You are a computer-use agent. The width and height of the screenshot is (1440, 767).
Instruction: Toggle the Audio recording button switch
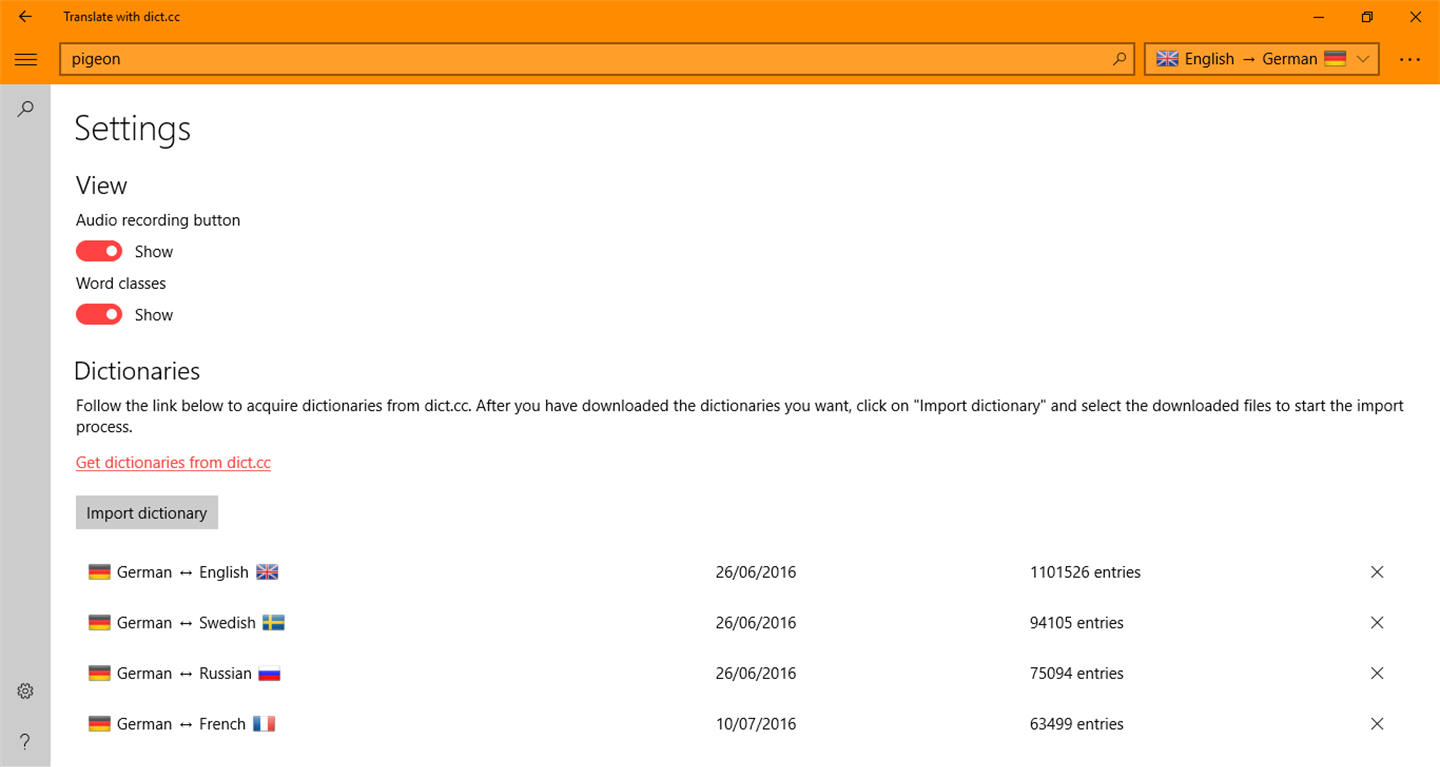click(x=99, y=251)
